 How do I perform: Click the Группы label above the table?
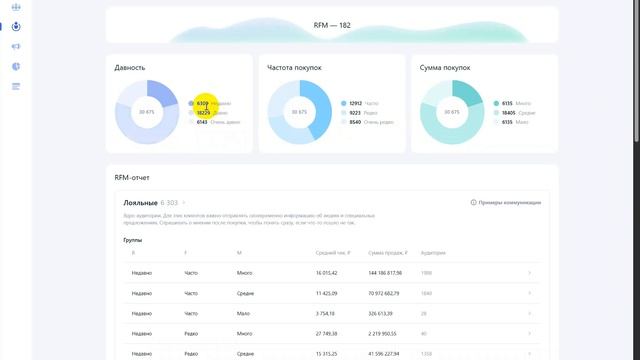tap(133, 240)
